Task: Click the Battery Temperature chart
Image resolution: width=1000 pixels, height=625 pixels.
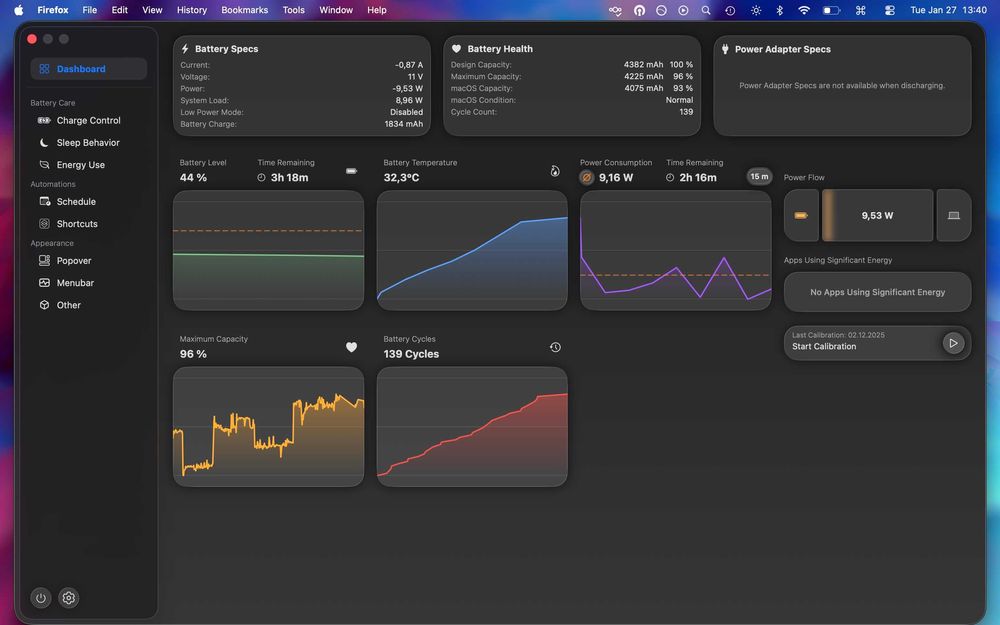Action: [472, 251]
